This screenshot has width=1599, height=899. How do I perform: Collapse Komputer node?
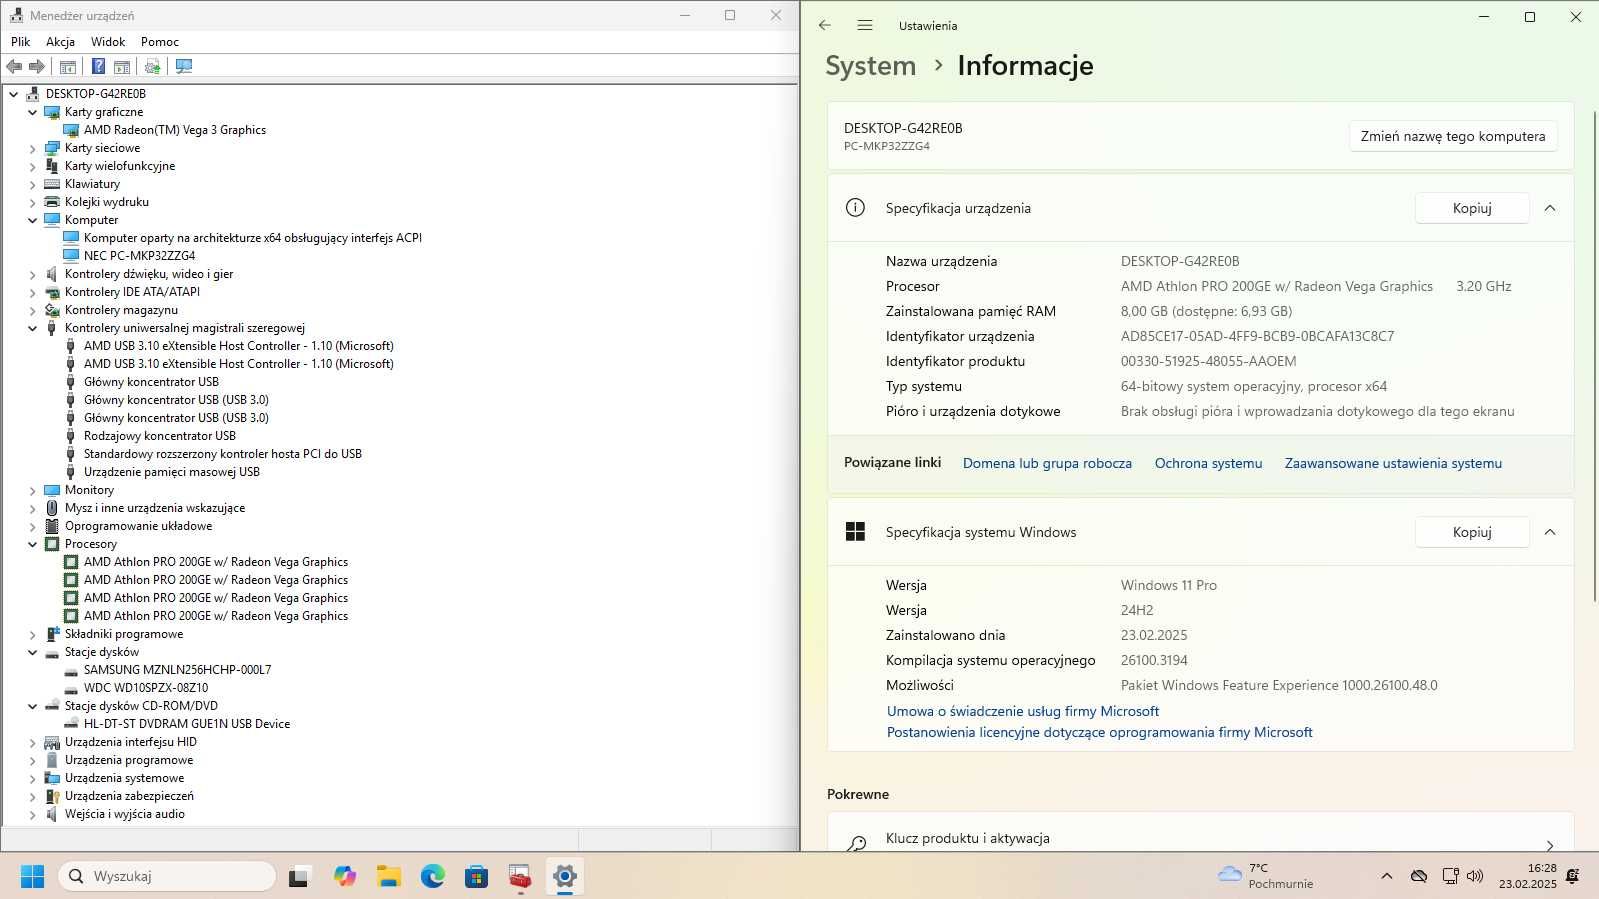pos(33,220)
